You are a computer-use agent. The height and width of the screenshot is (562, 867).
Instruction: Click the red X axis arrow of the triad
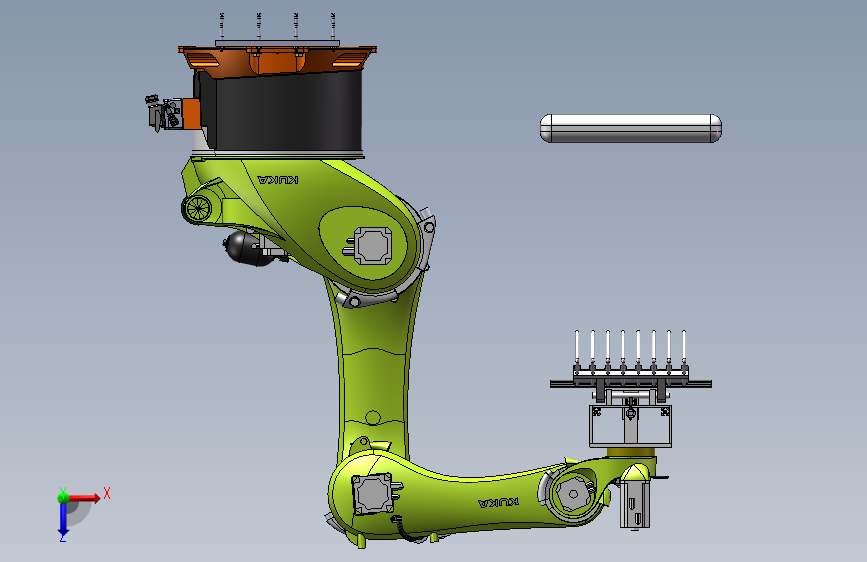(84, 498)
